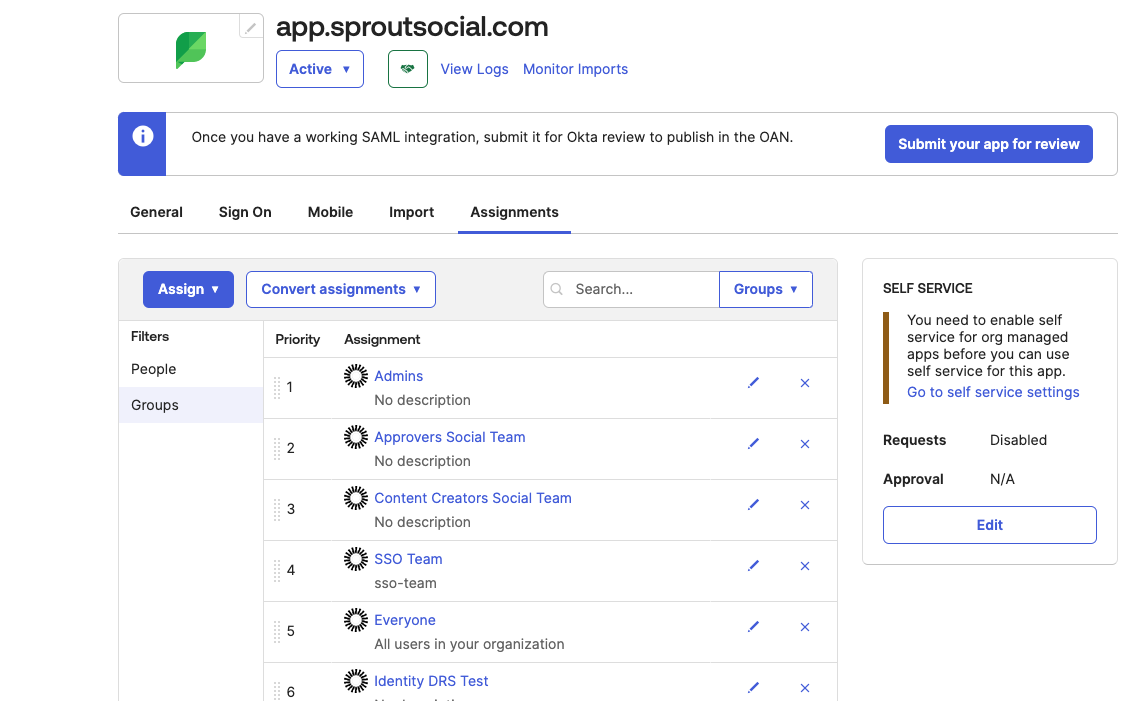This screenshot has width=1137, height=701.
Task: Click the Sprout Social leaf logo
Action: (191, 50)
